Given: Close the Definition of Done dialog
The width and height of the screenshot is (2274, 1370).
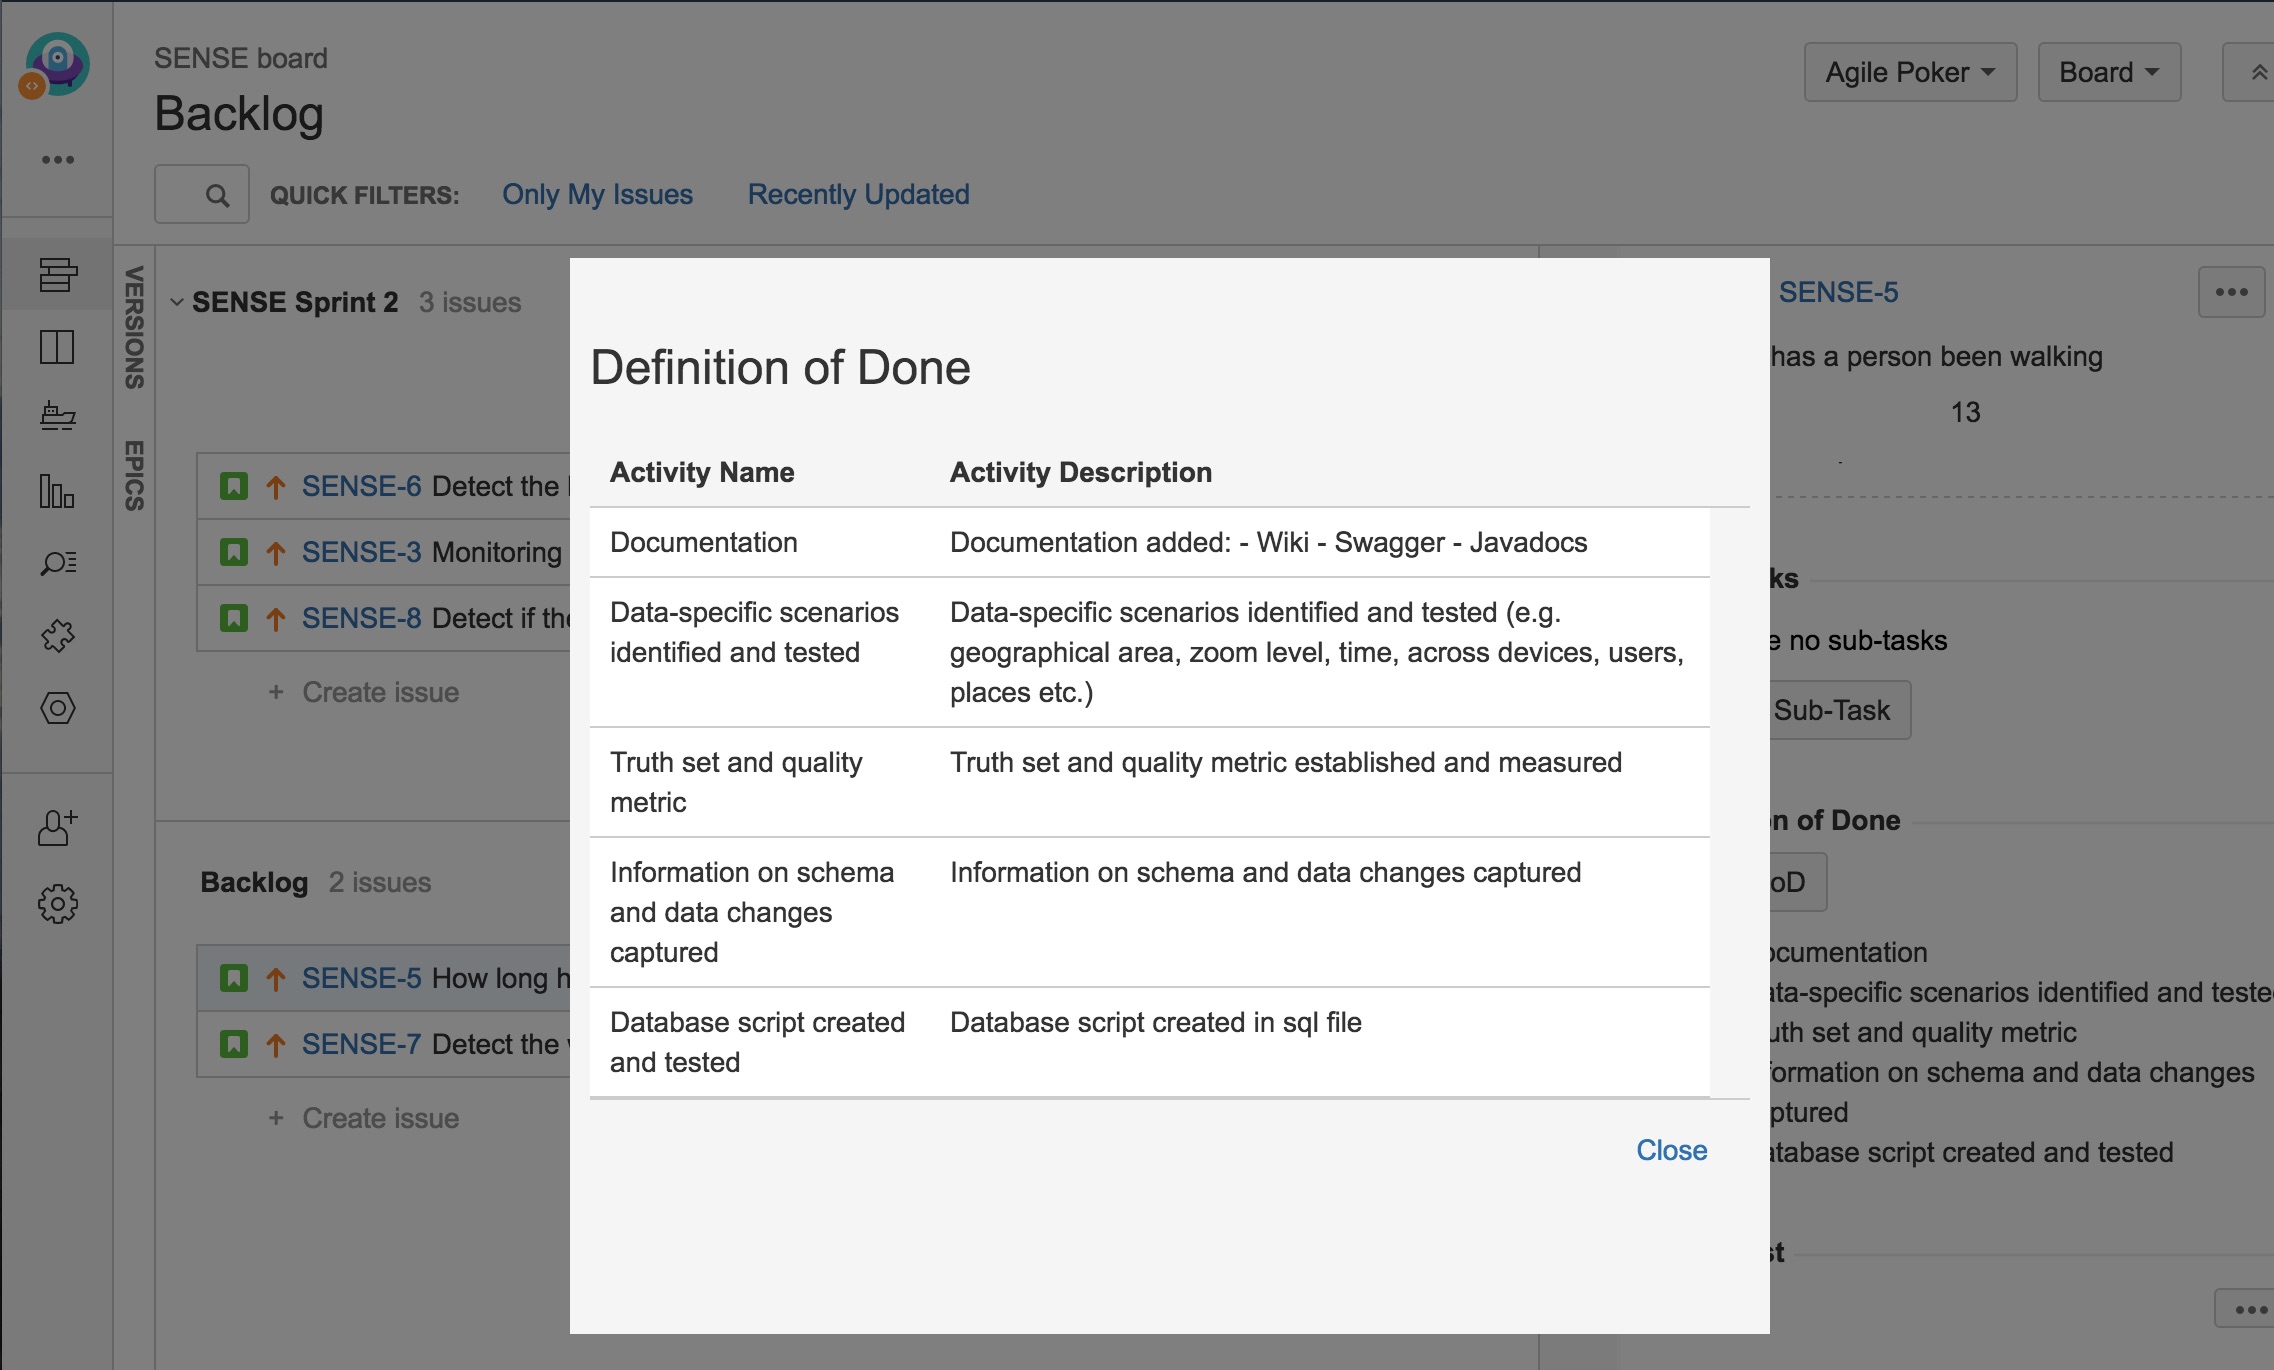Looking at the screenshot, I should pos(1671,1150).
